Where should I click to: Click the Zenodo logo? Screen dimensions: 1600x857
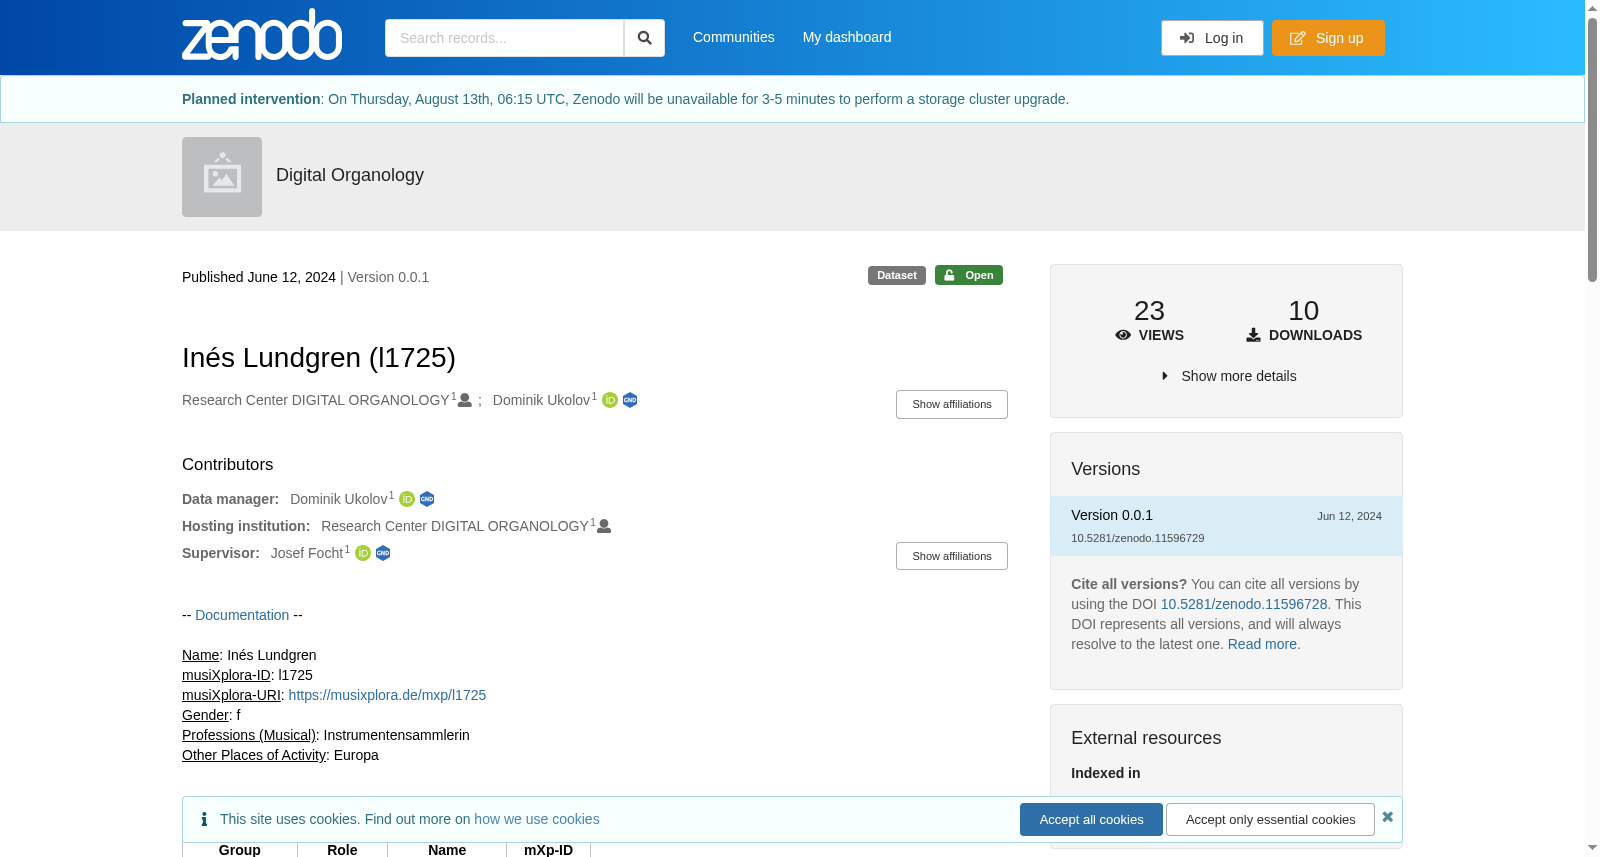tap(262, 35)
